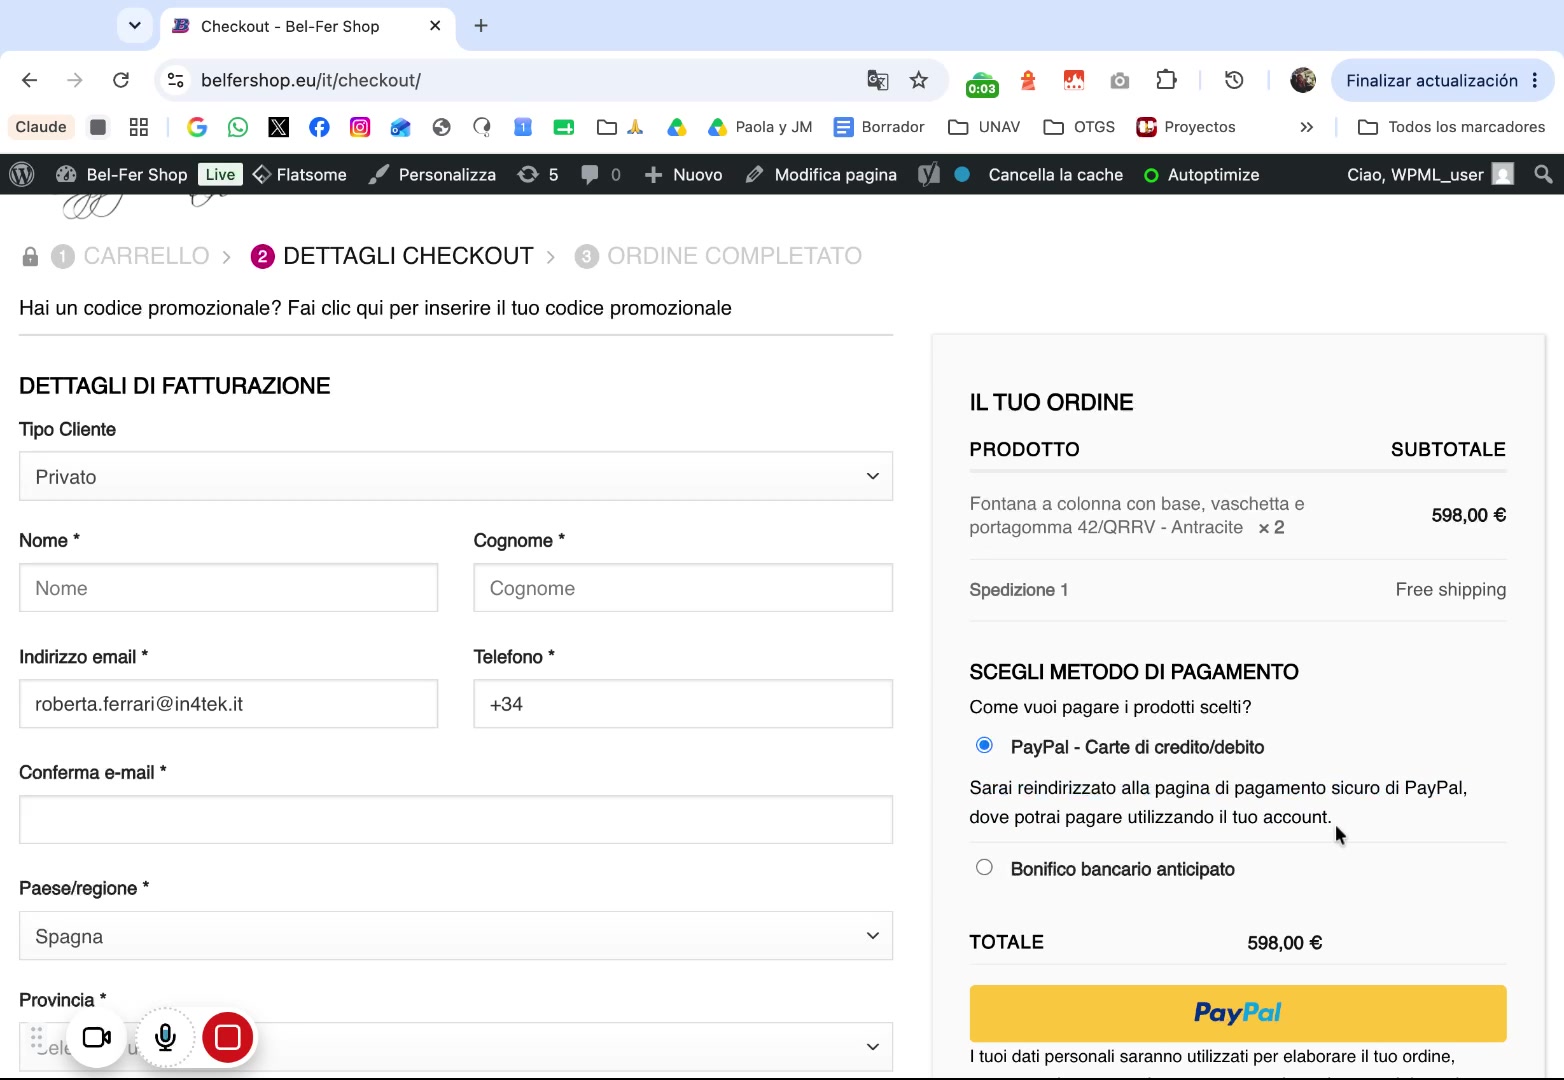Open the Paese/regione dropdown showing Spagna
This screenshot has width=1564, height=1080.
coord(456,936)
